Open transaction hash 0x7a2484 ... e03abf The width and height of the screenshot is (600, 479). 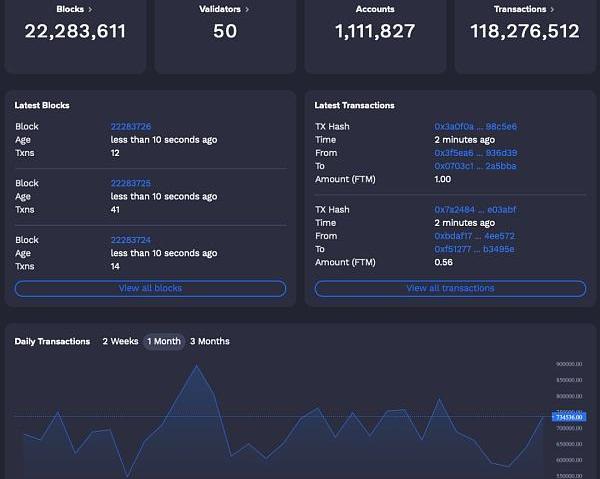pyautogui.click(x=475, y=210)
